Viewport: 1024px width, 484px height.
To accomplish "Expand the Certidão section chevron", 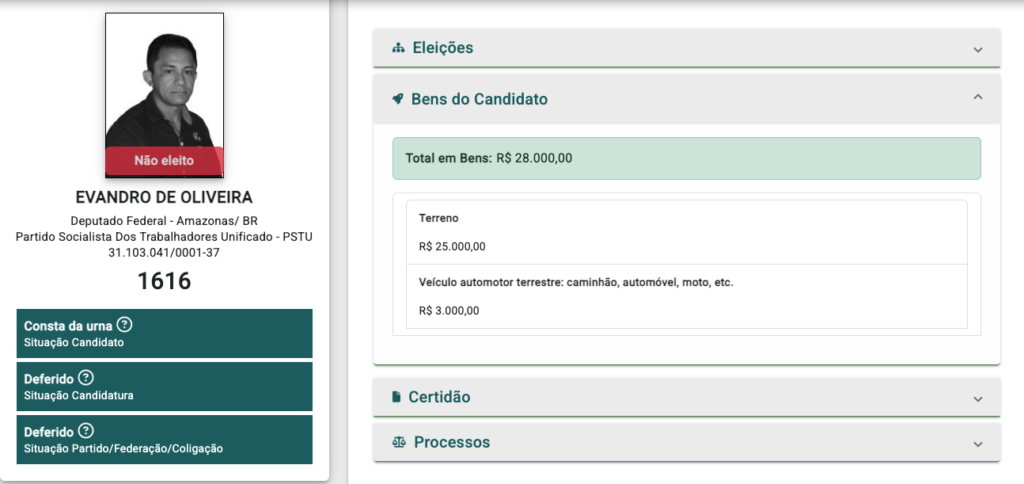I will pyautogui.click(x=978, y=398).
